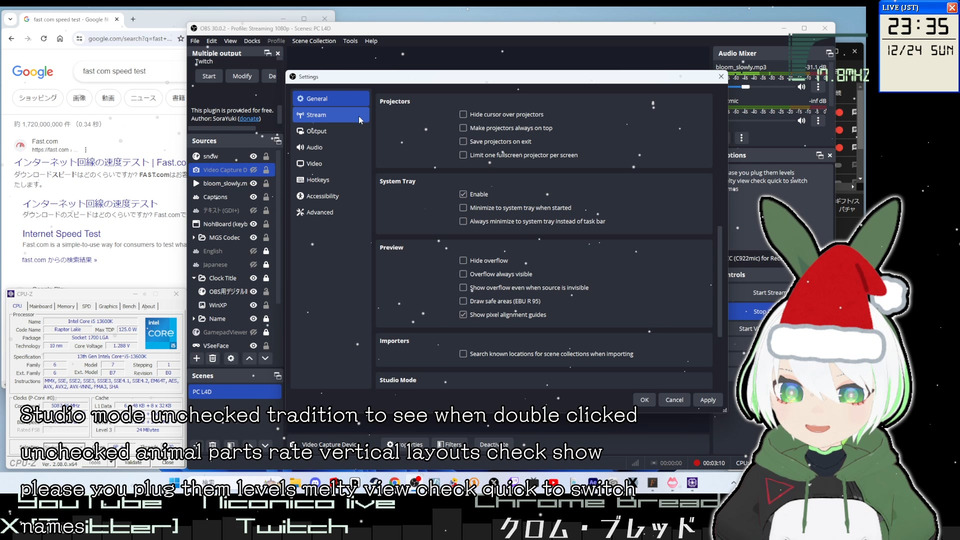This screenshot has height=540, width=960.
Task: Float the Scenes dock icon
Action: 277,376
